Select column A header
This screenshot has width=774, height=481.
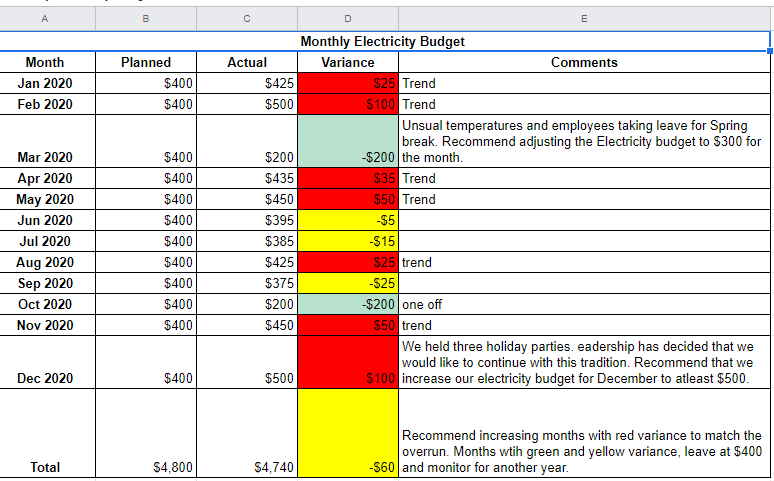[47, 19]
